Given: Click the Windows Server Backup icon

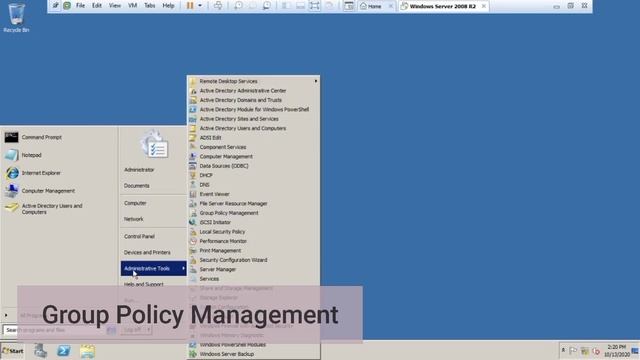Looking at the screenshot, I should [x=193, y=354].
